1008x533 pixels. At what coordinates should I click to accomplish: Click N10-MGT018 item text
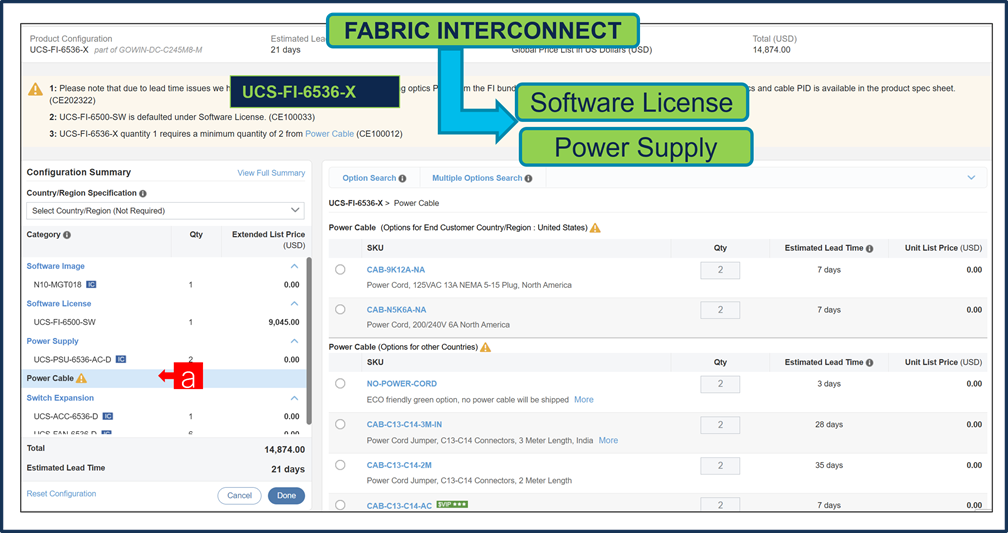58,284
